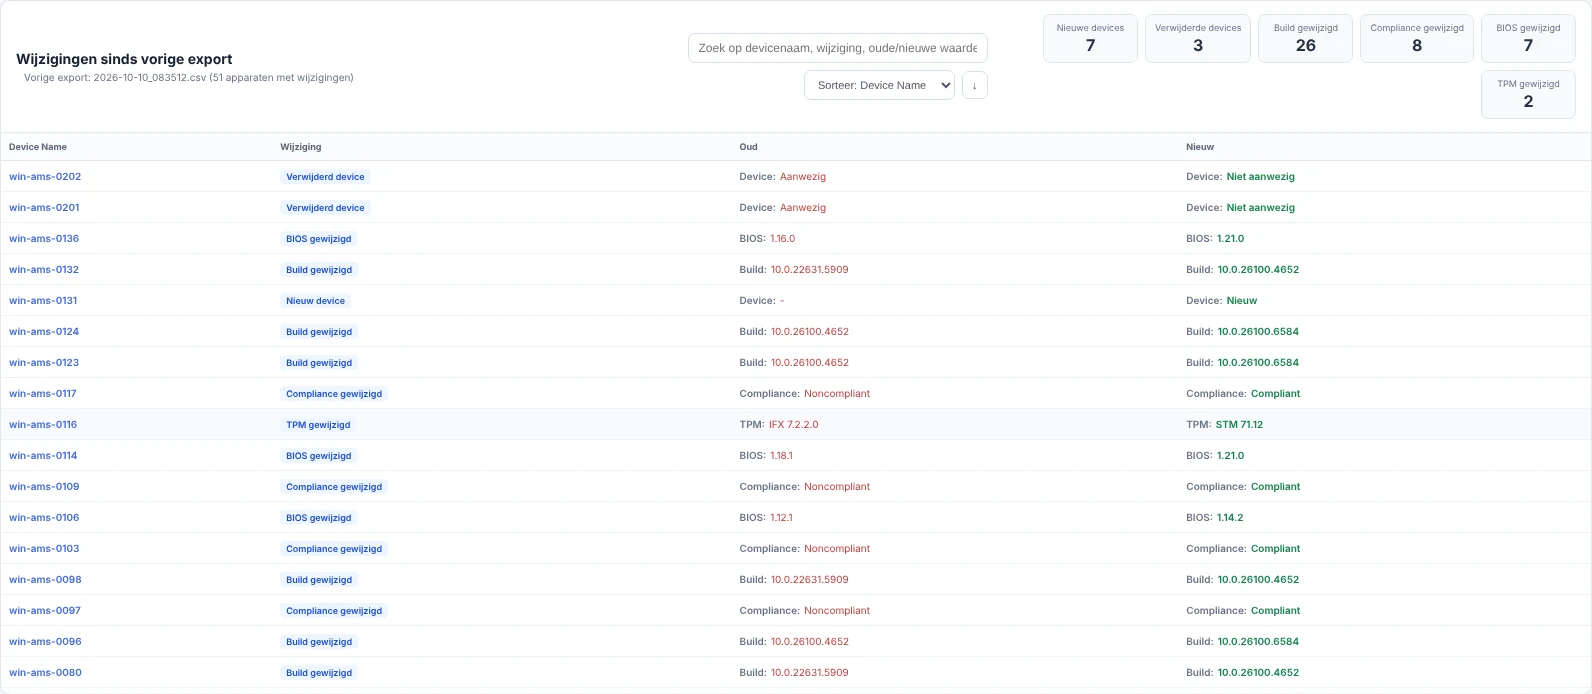Click Nieuw device badge for win-ams-0131
The width and height of the screenshot is (1592, 694).
click(x=315, y=301)
